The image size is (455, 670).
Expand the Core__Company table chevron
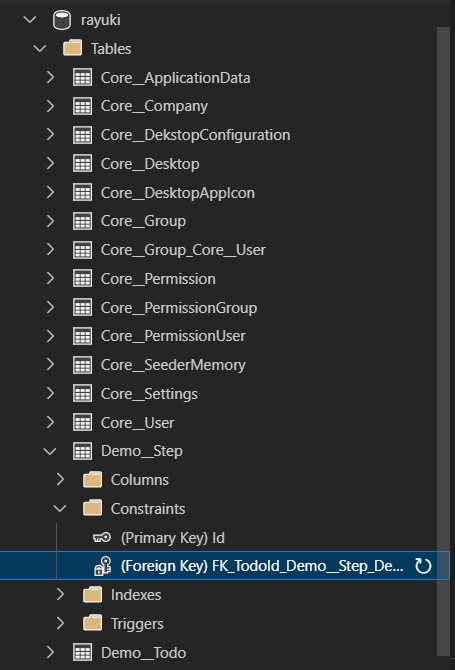pos(50,106)
